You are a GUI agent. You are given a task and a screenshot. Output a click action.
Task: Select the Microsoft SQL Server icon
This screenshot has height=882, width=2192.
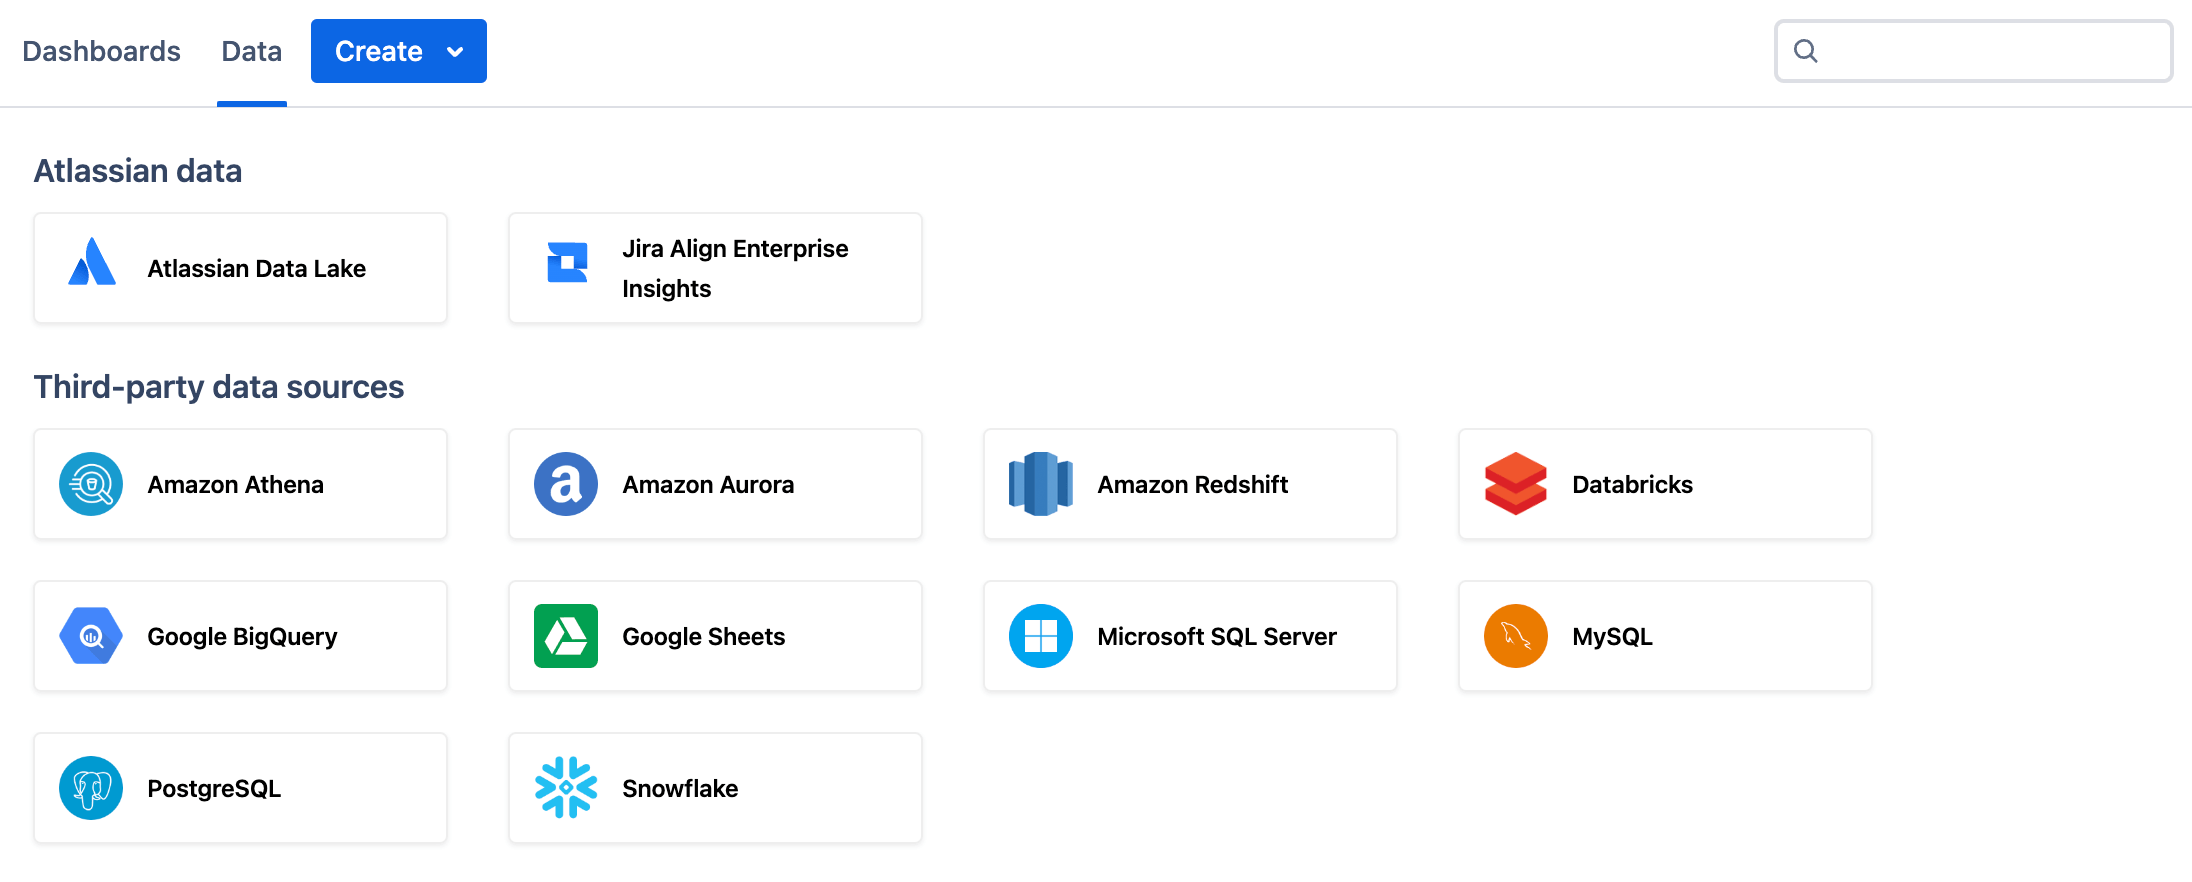1040,636
